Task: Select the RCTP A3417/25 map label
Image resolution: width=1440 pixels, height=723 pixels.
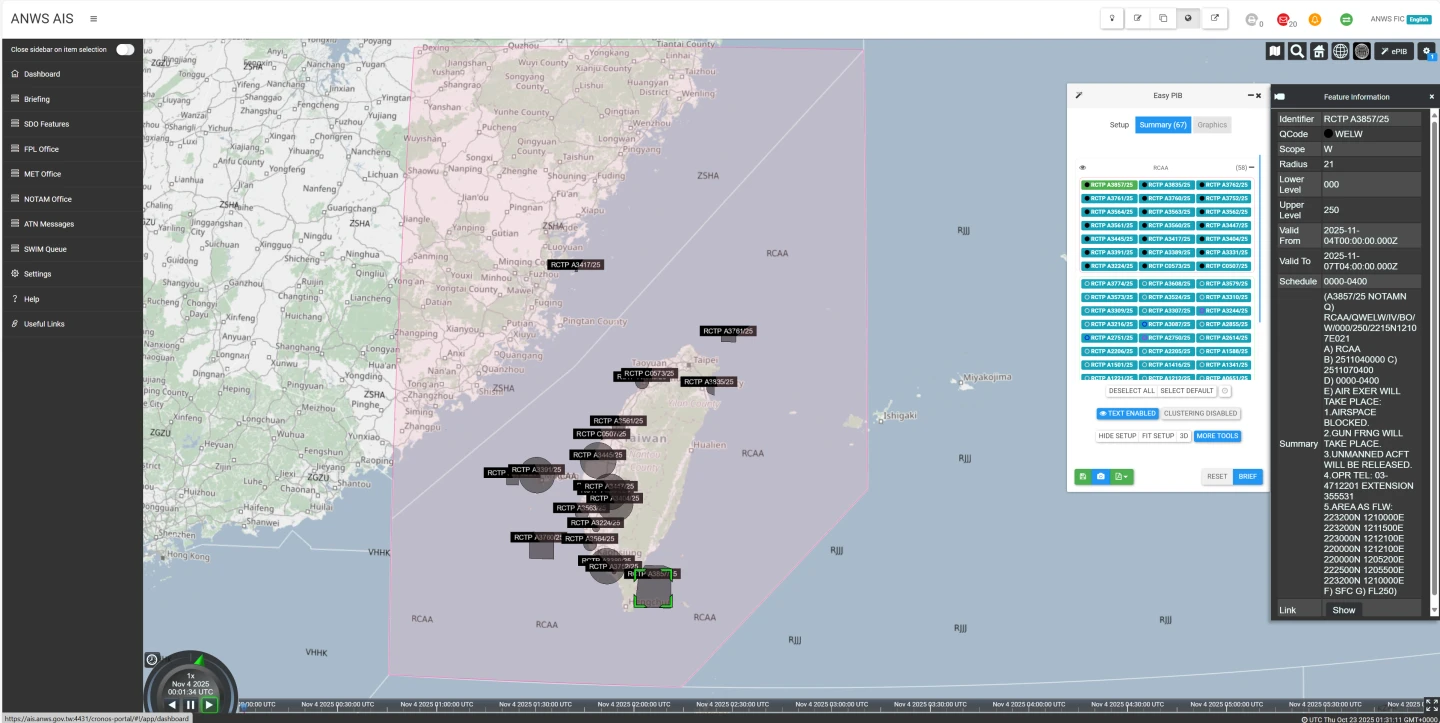Action: [575, 265]
